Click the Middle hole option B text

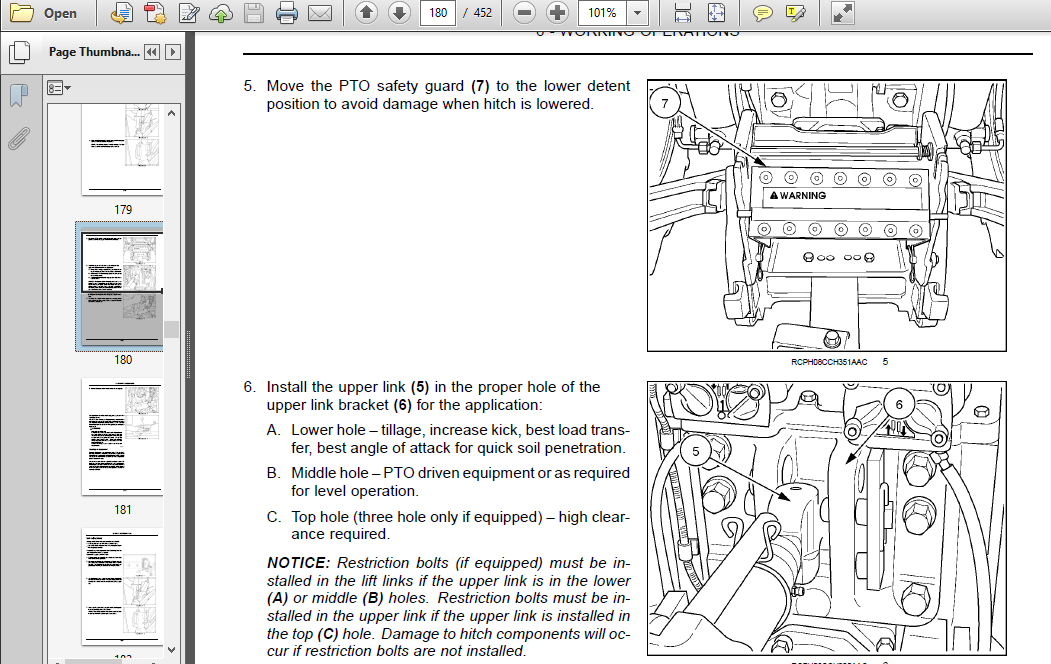(460, 482)
